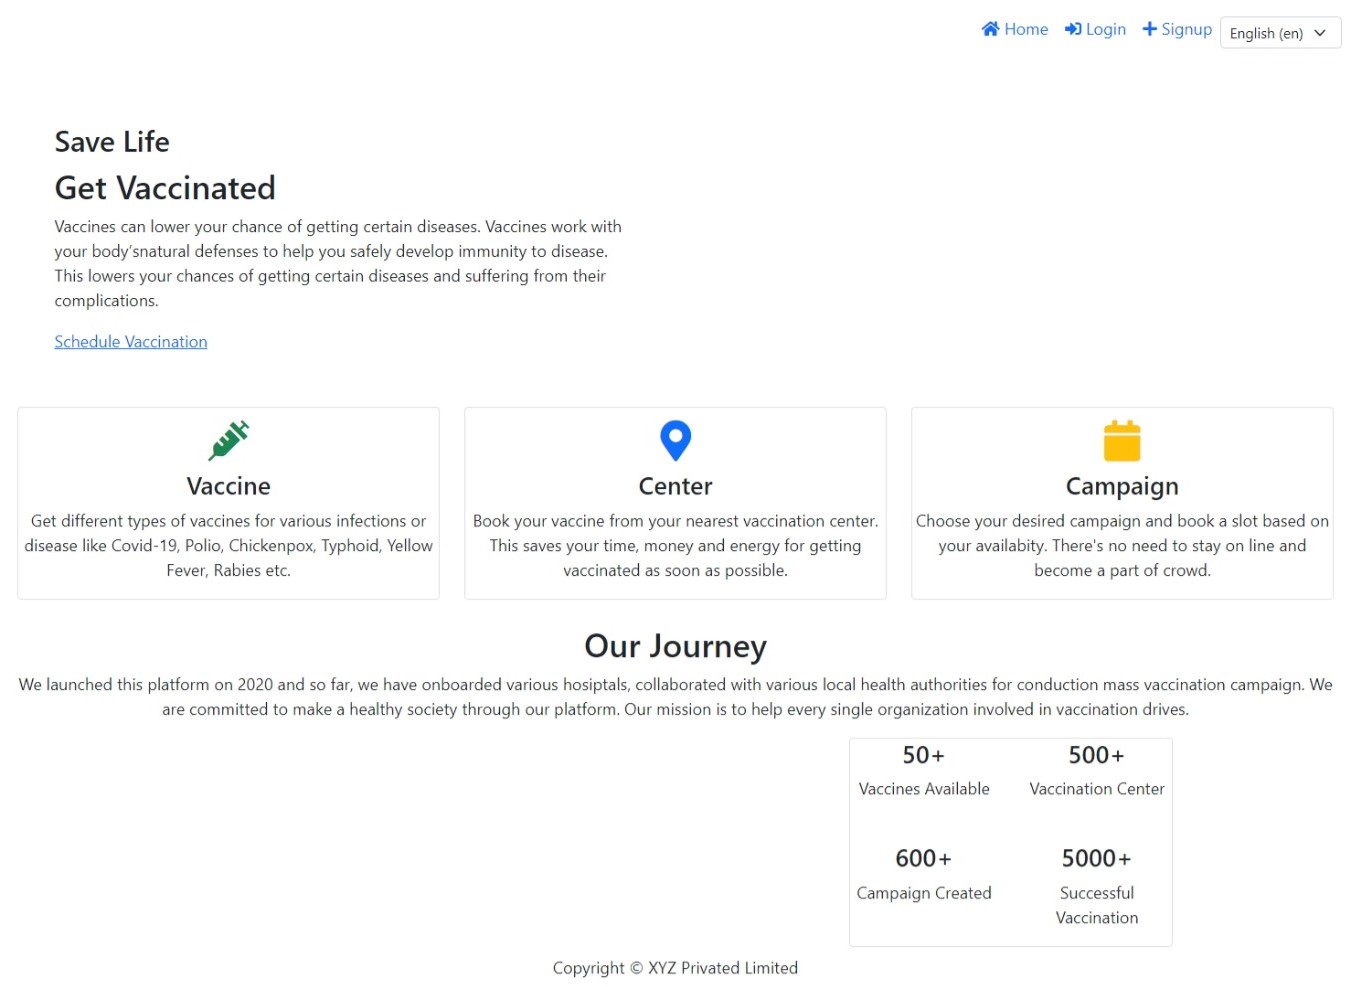The image size is (1368, 987).
Task: Select the Vaccine card heading
Action: pyautogui.click(x=228, y=486)
